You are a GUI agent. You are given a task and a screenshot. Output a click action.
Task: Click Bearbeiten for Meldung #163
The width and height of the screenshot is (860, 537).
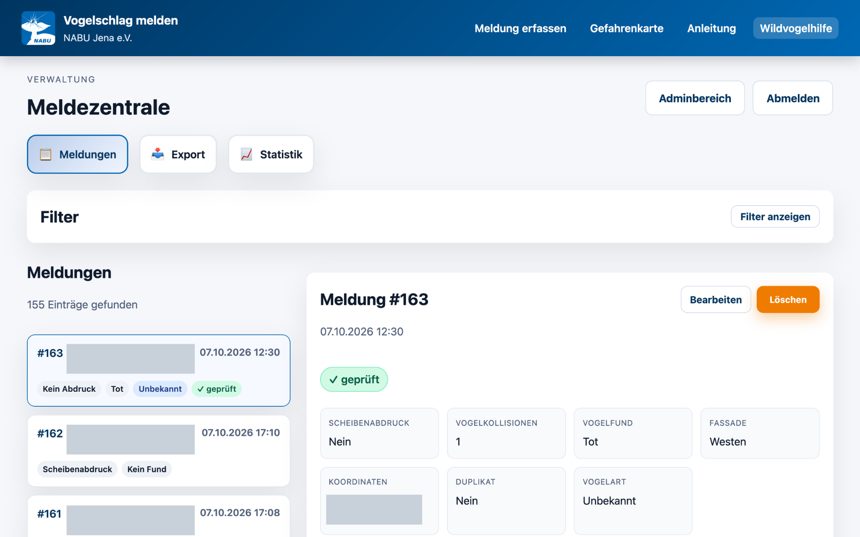click(x=715, y=299)
